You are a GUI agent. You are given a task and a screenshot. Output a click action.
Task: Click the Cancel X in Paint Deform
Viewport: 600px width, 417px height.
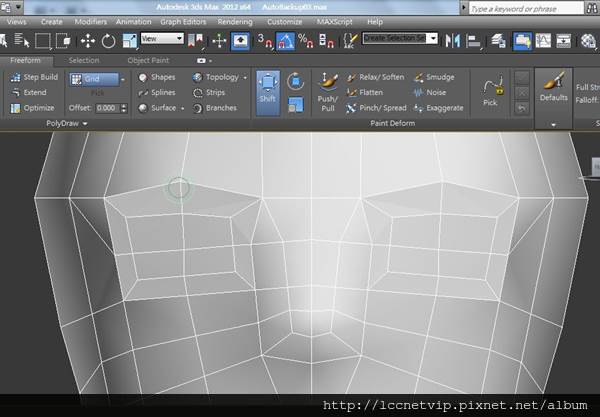[522, 93]
